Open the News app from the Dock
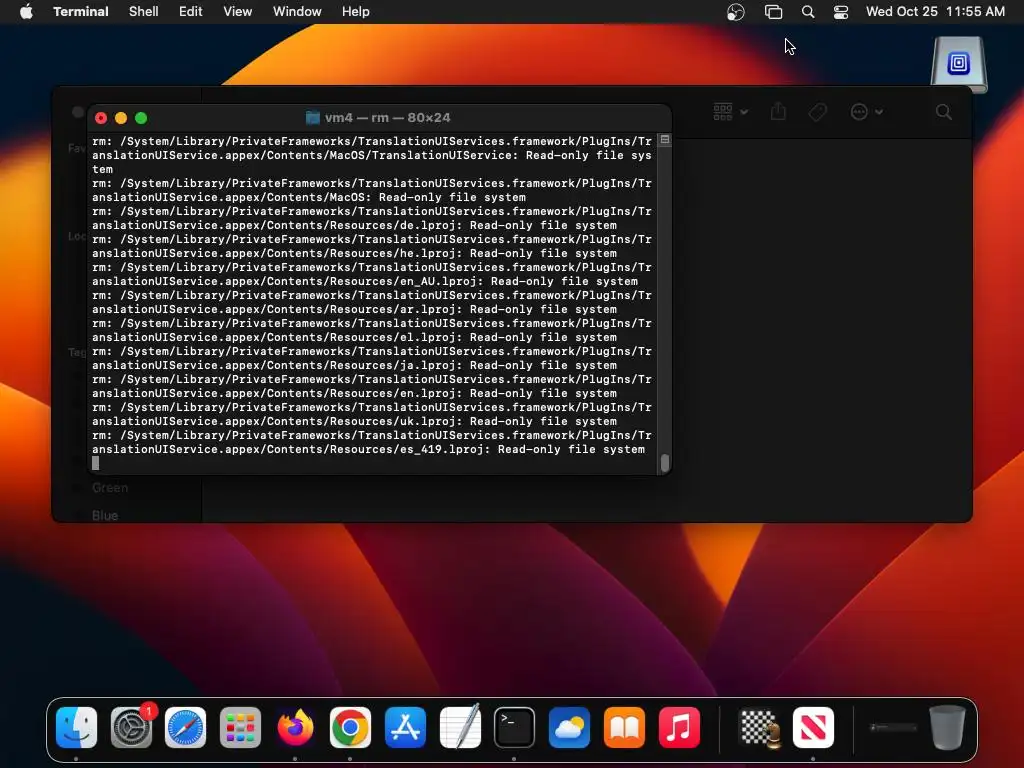This screenshot has width=1024, height=768. [x=813, y=727]
